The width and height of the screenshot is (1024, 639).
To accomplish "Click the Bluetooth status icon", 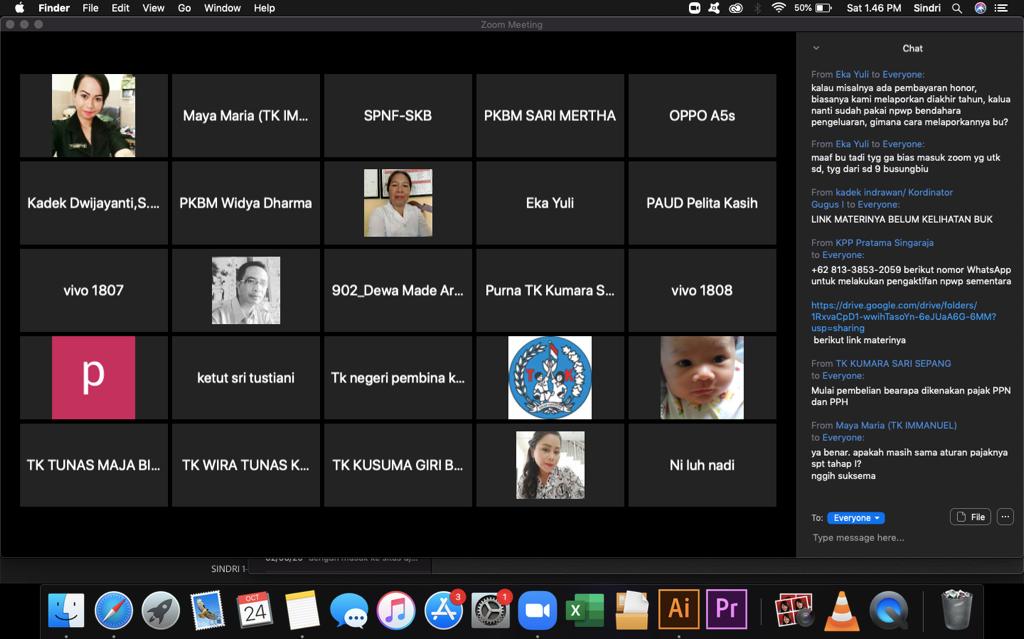I will [x=757, y=8].
